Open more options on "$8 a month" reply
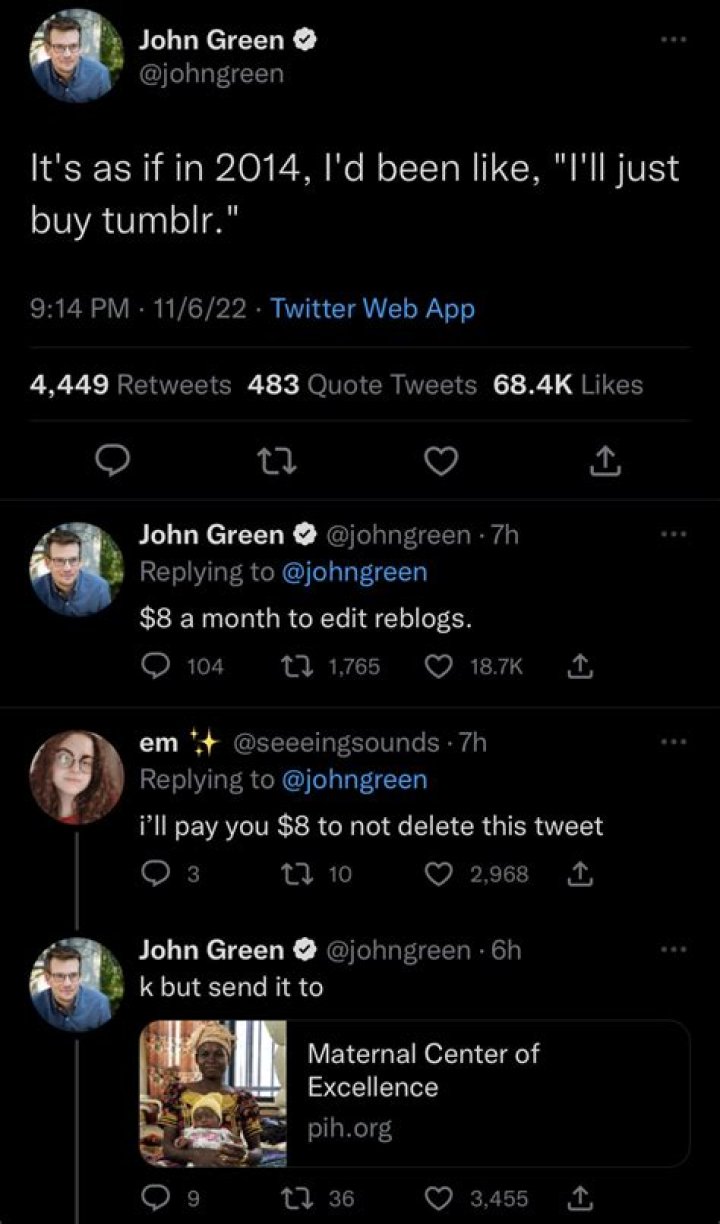The image size is (720, 1224). click(677, 535)
